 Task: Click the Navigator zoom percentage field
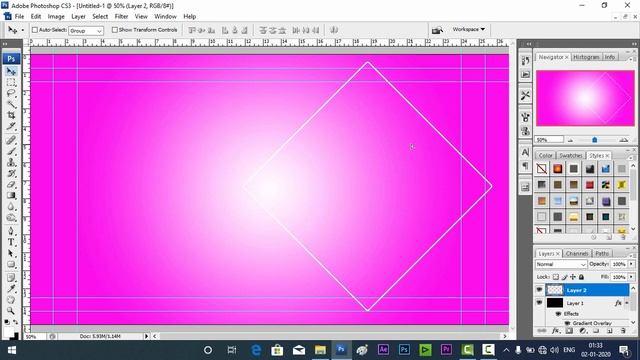coord(549,140)
